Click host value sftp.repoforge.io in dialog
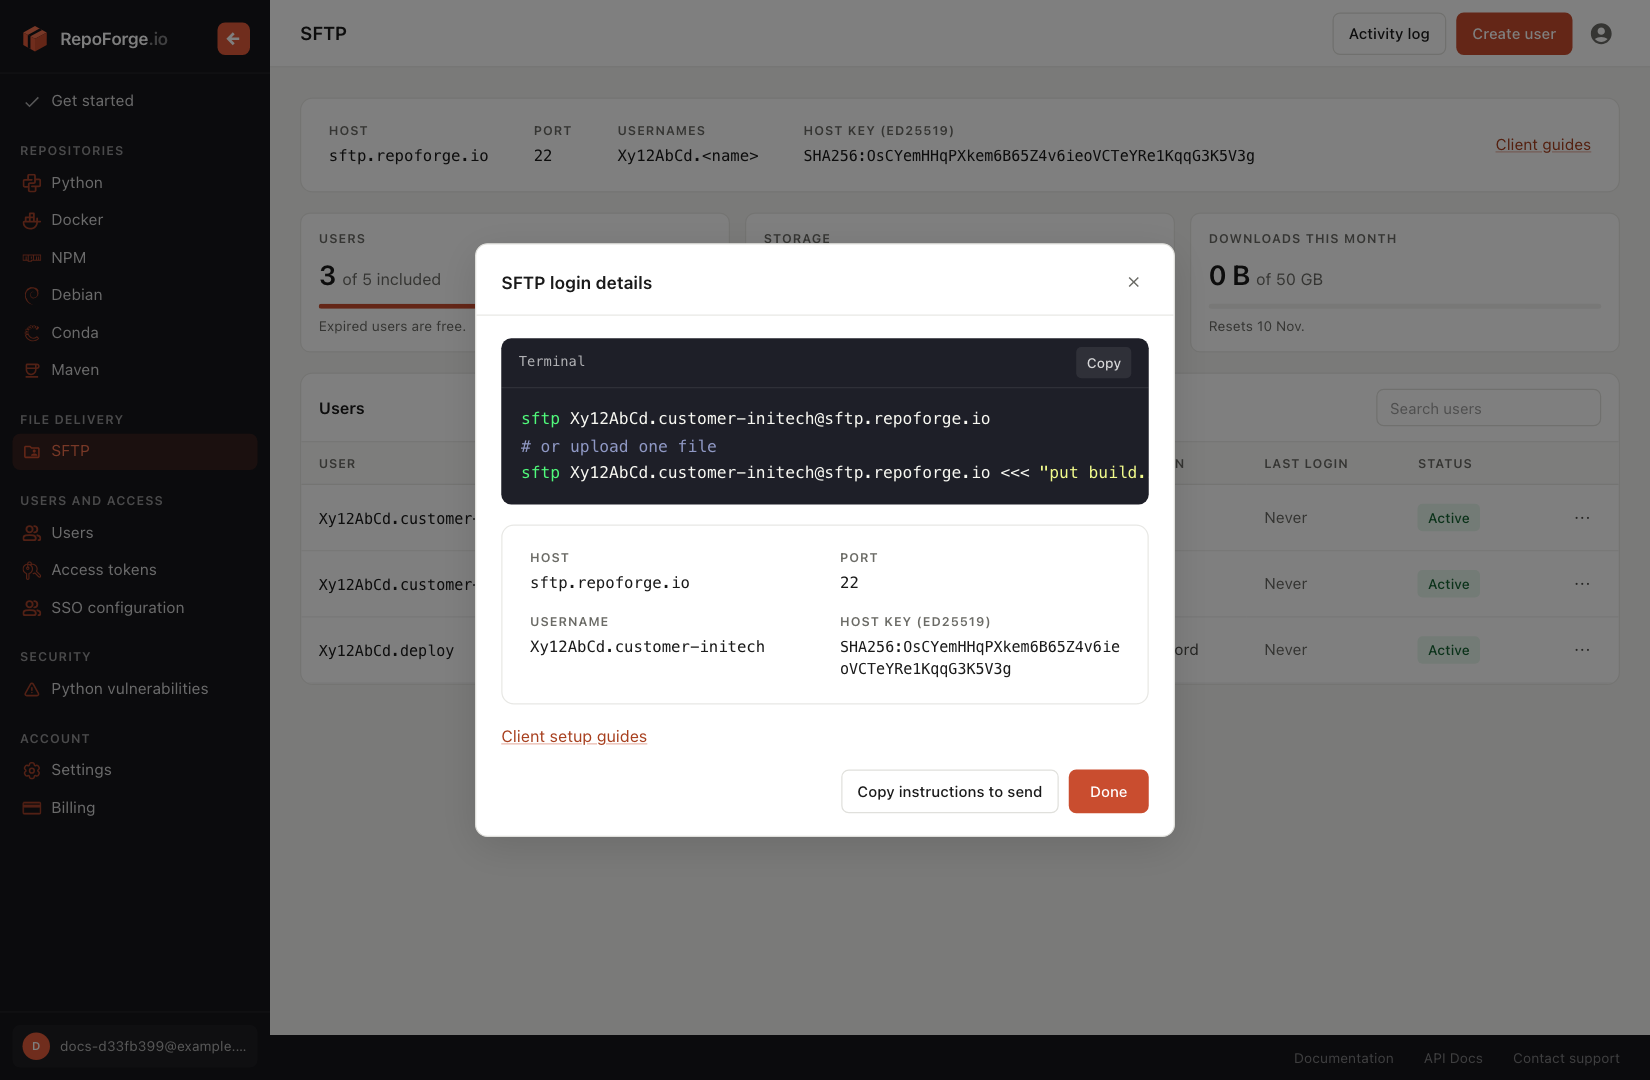 pyautogui.click(x=610, y=583)
